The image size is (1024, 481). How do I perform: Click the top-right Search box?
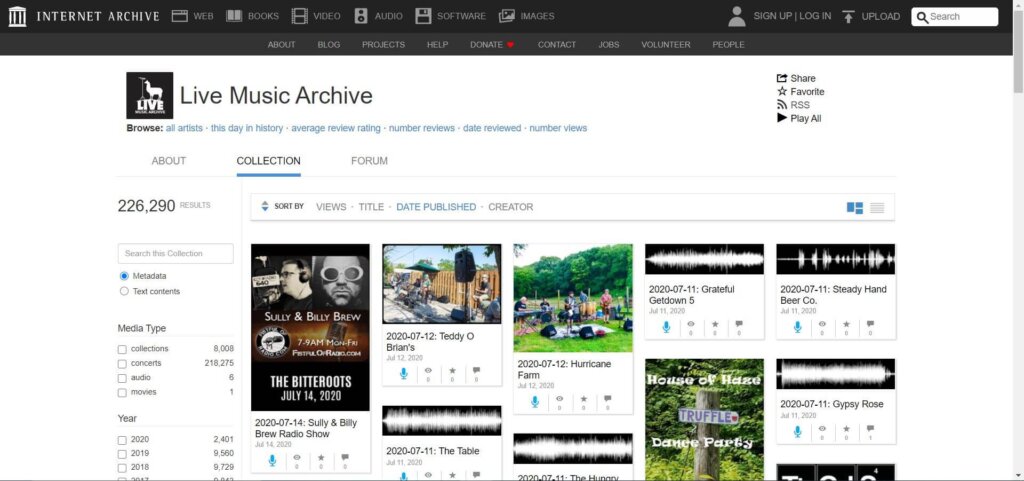(955, 17)
